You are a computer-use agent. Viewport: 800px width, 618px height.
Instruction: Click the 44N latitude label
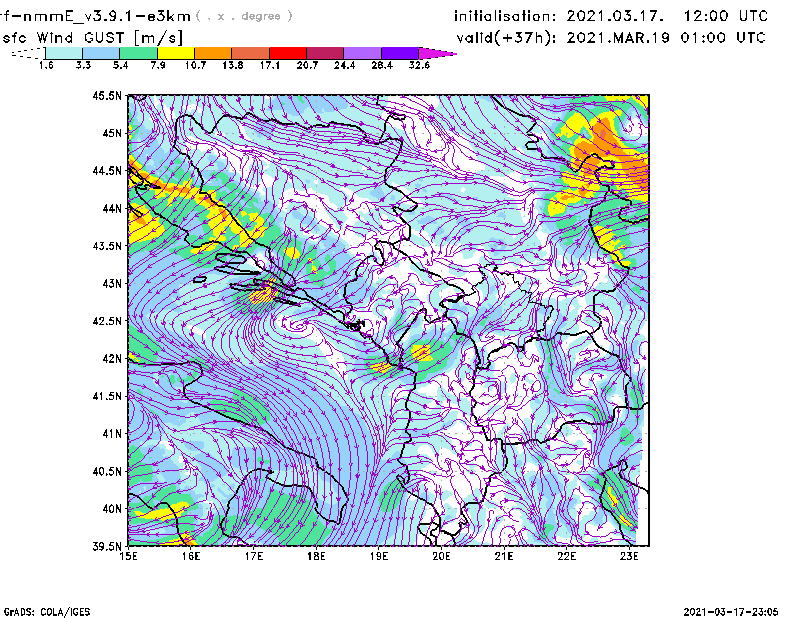[x=112, y=208]
